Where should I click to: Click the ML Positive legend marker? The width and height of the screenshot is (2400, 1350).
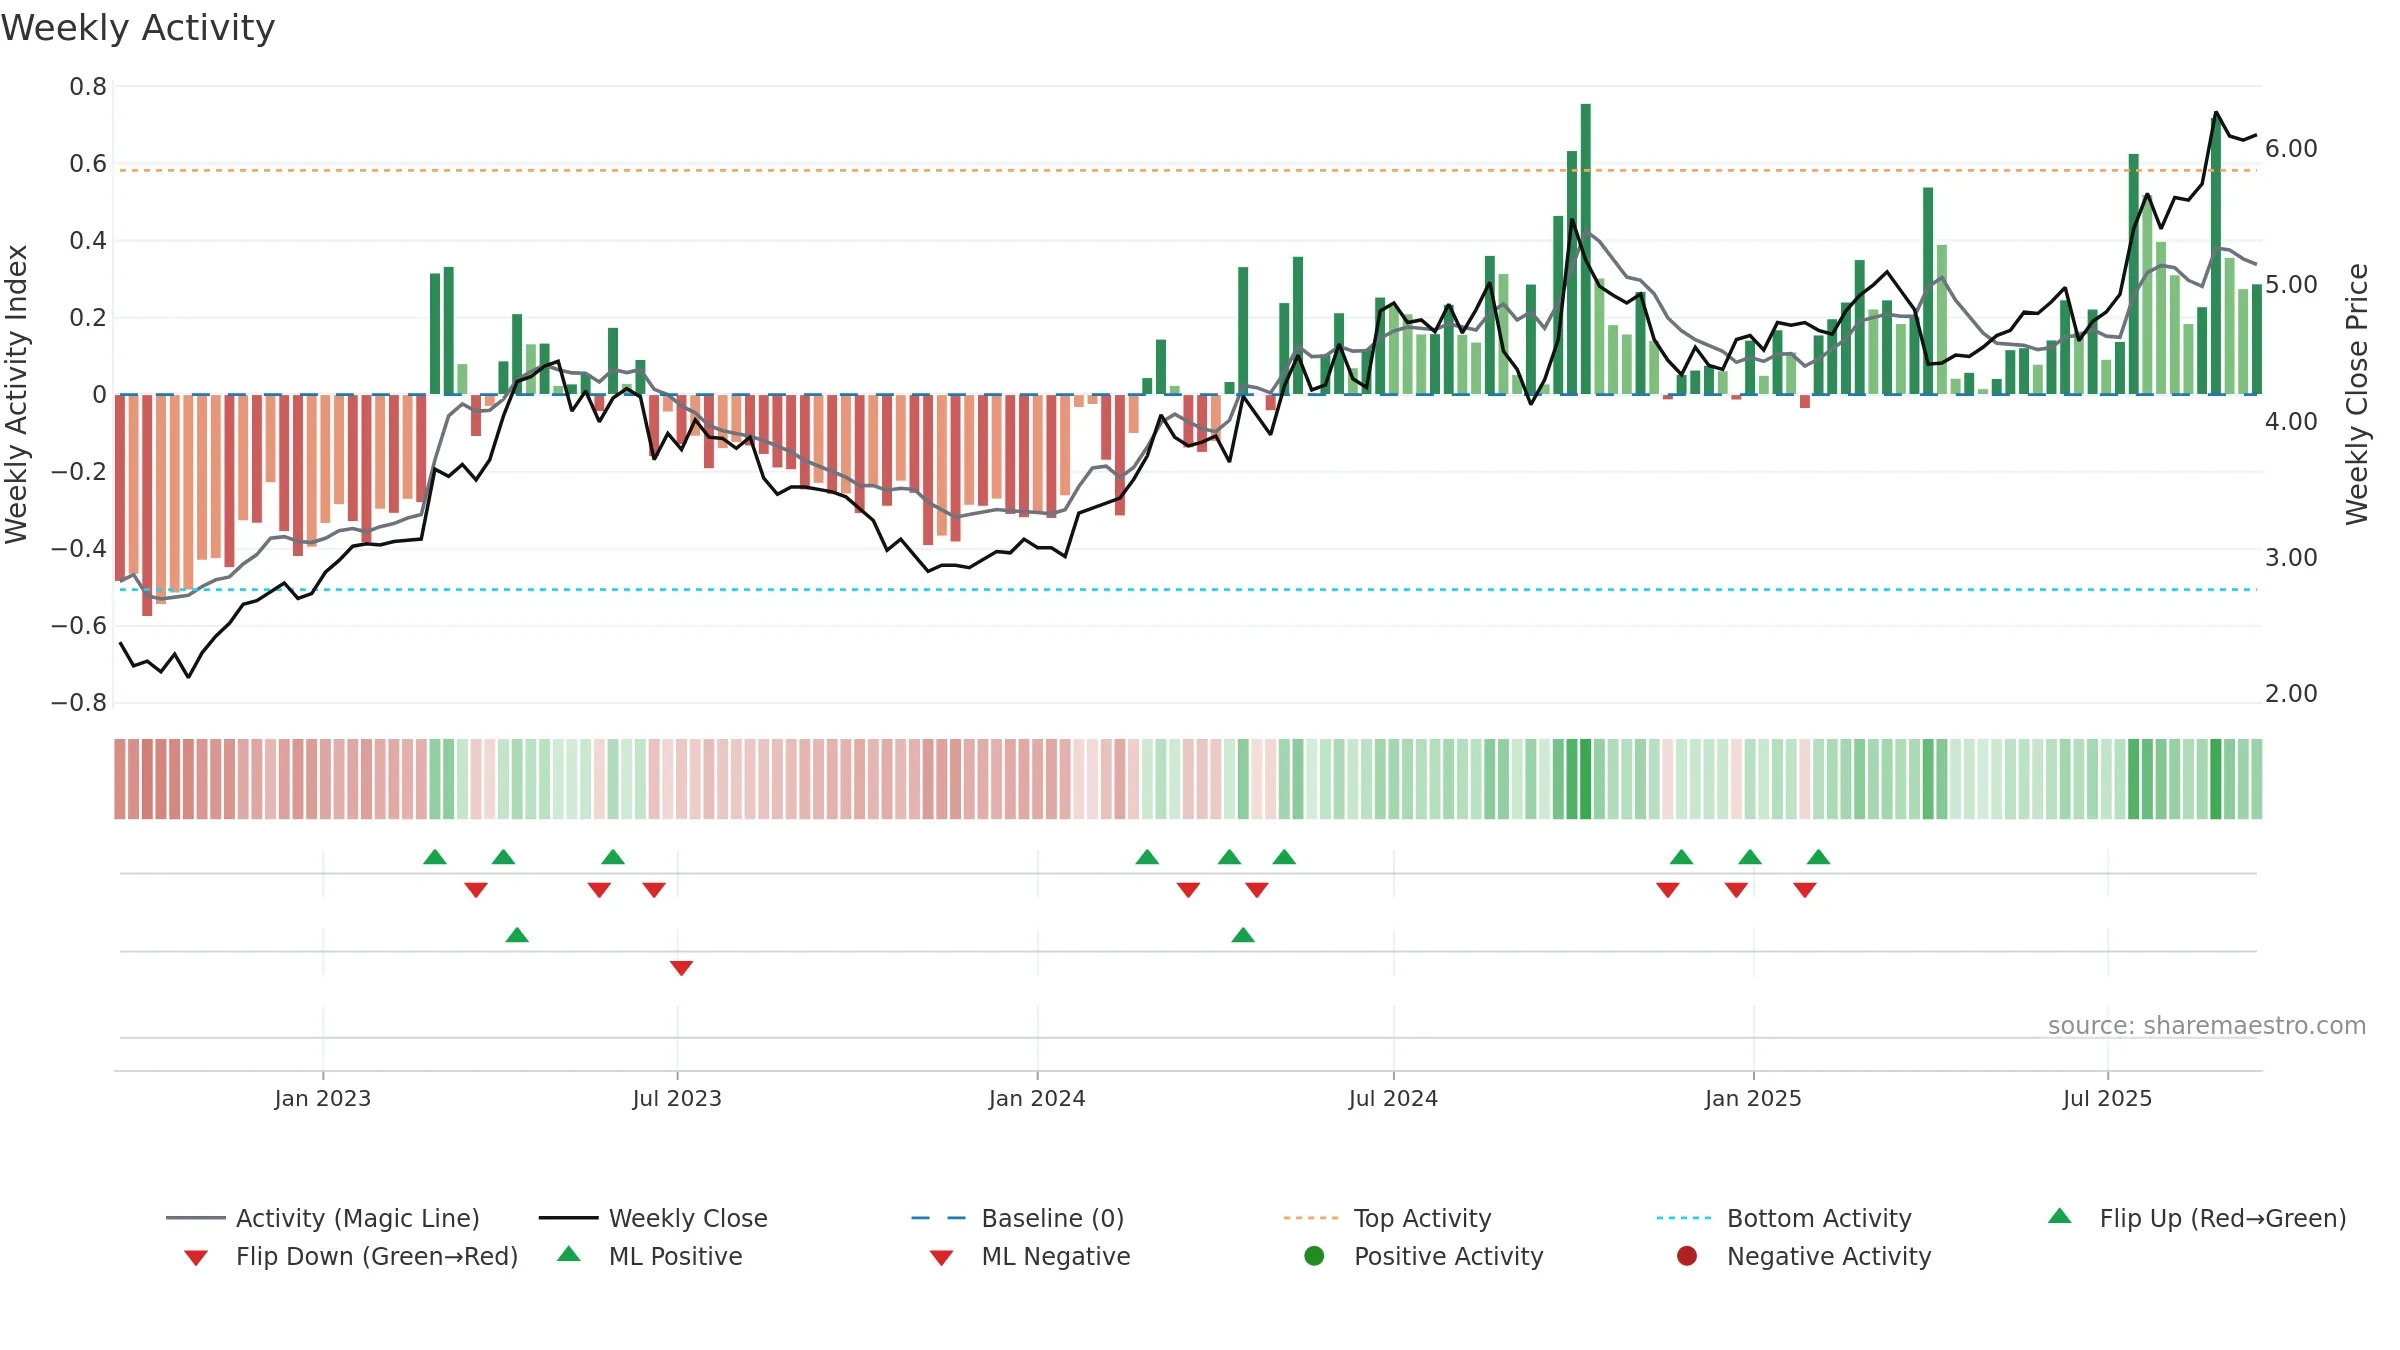(x=569, y=1254)
